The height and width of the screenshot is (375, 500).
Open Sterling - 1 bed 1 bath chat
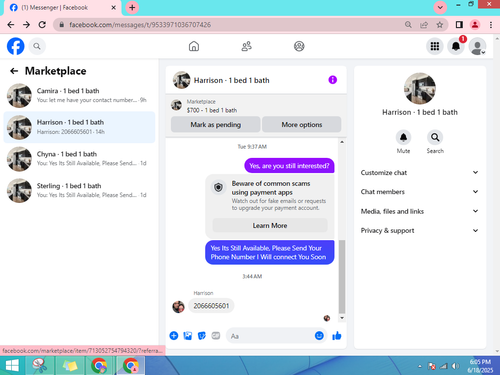pos(79,190)
